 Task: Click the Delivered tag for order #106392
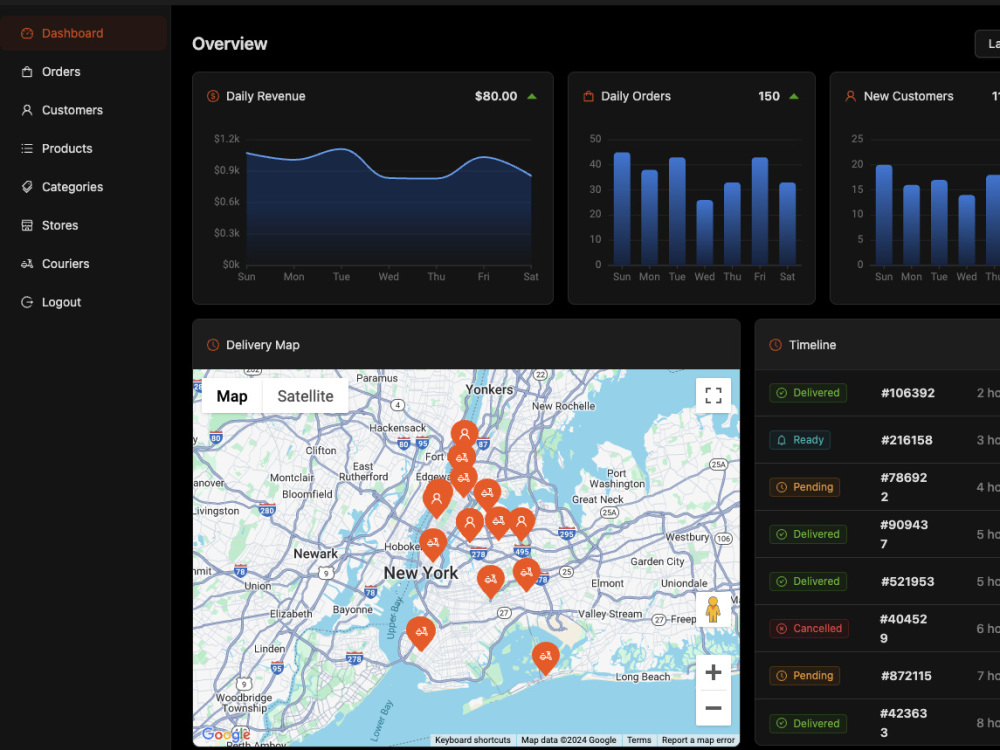808,393
